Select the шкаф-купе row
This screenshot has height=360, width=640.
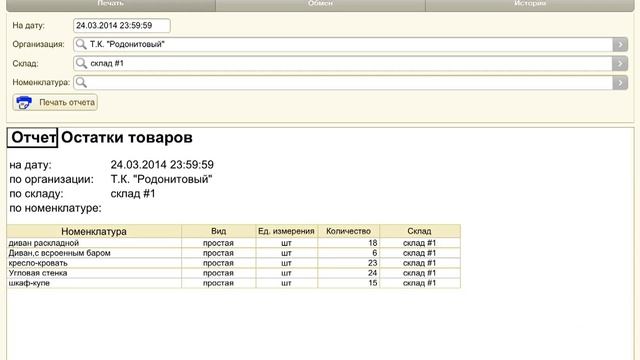(x=233, y=283)
